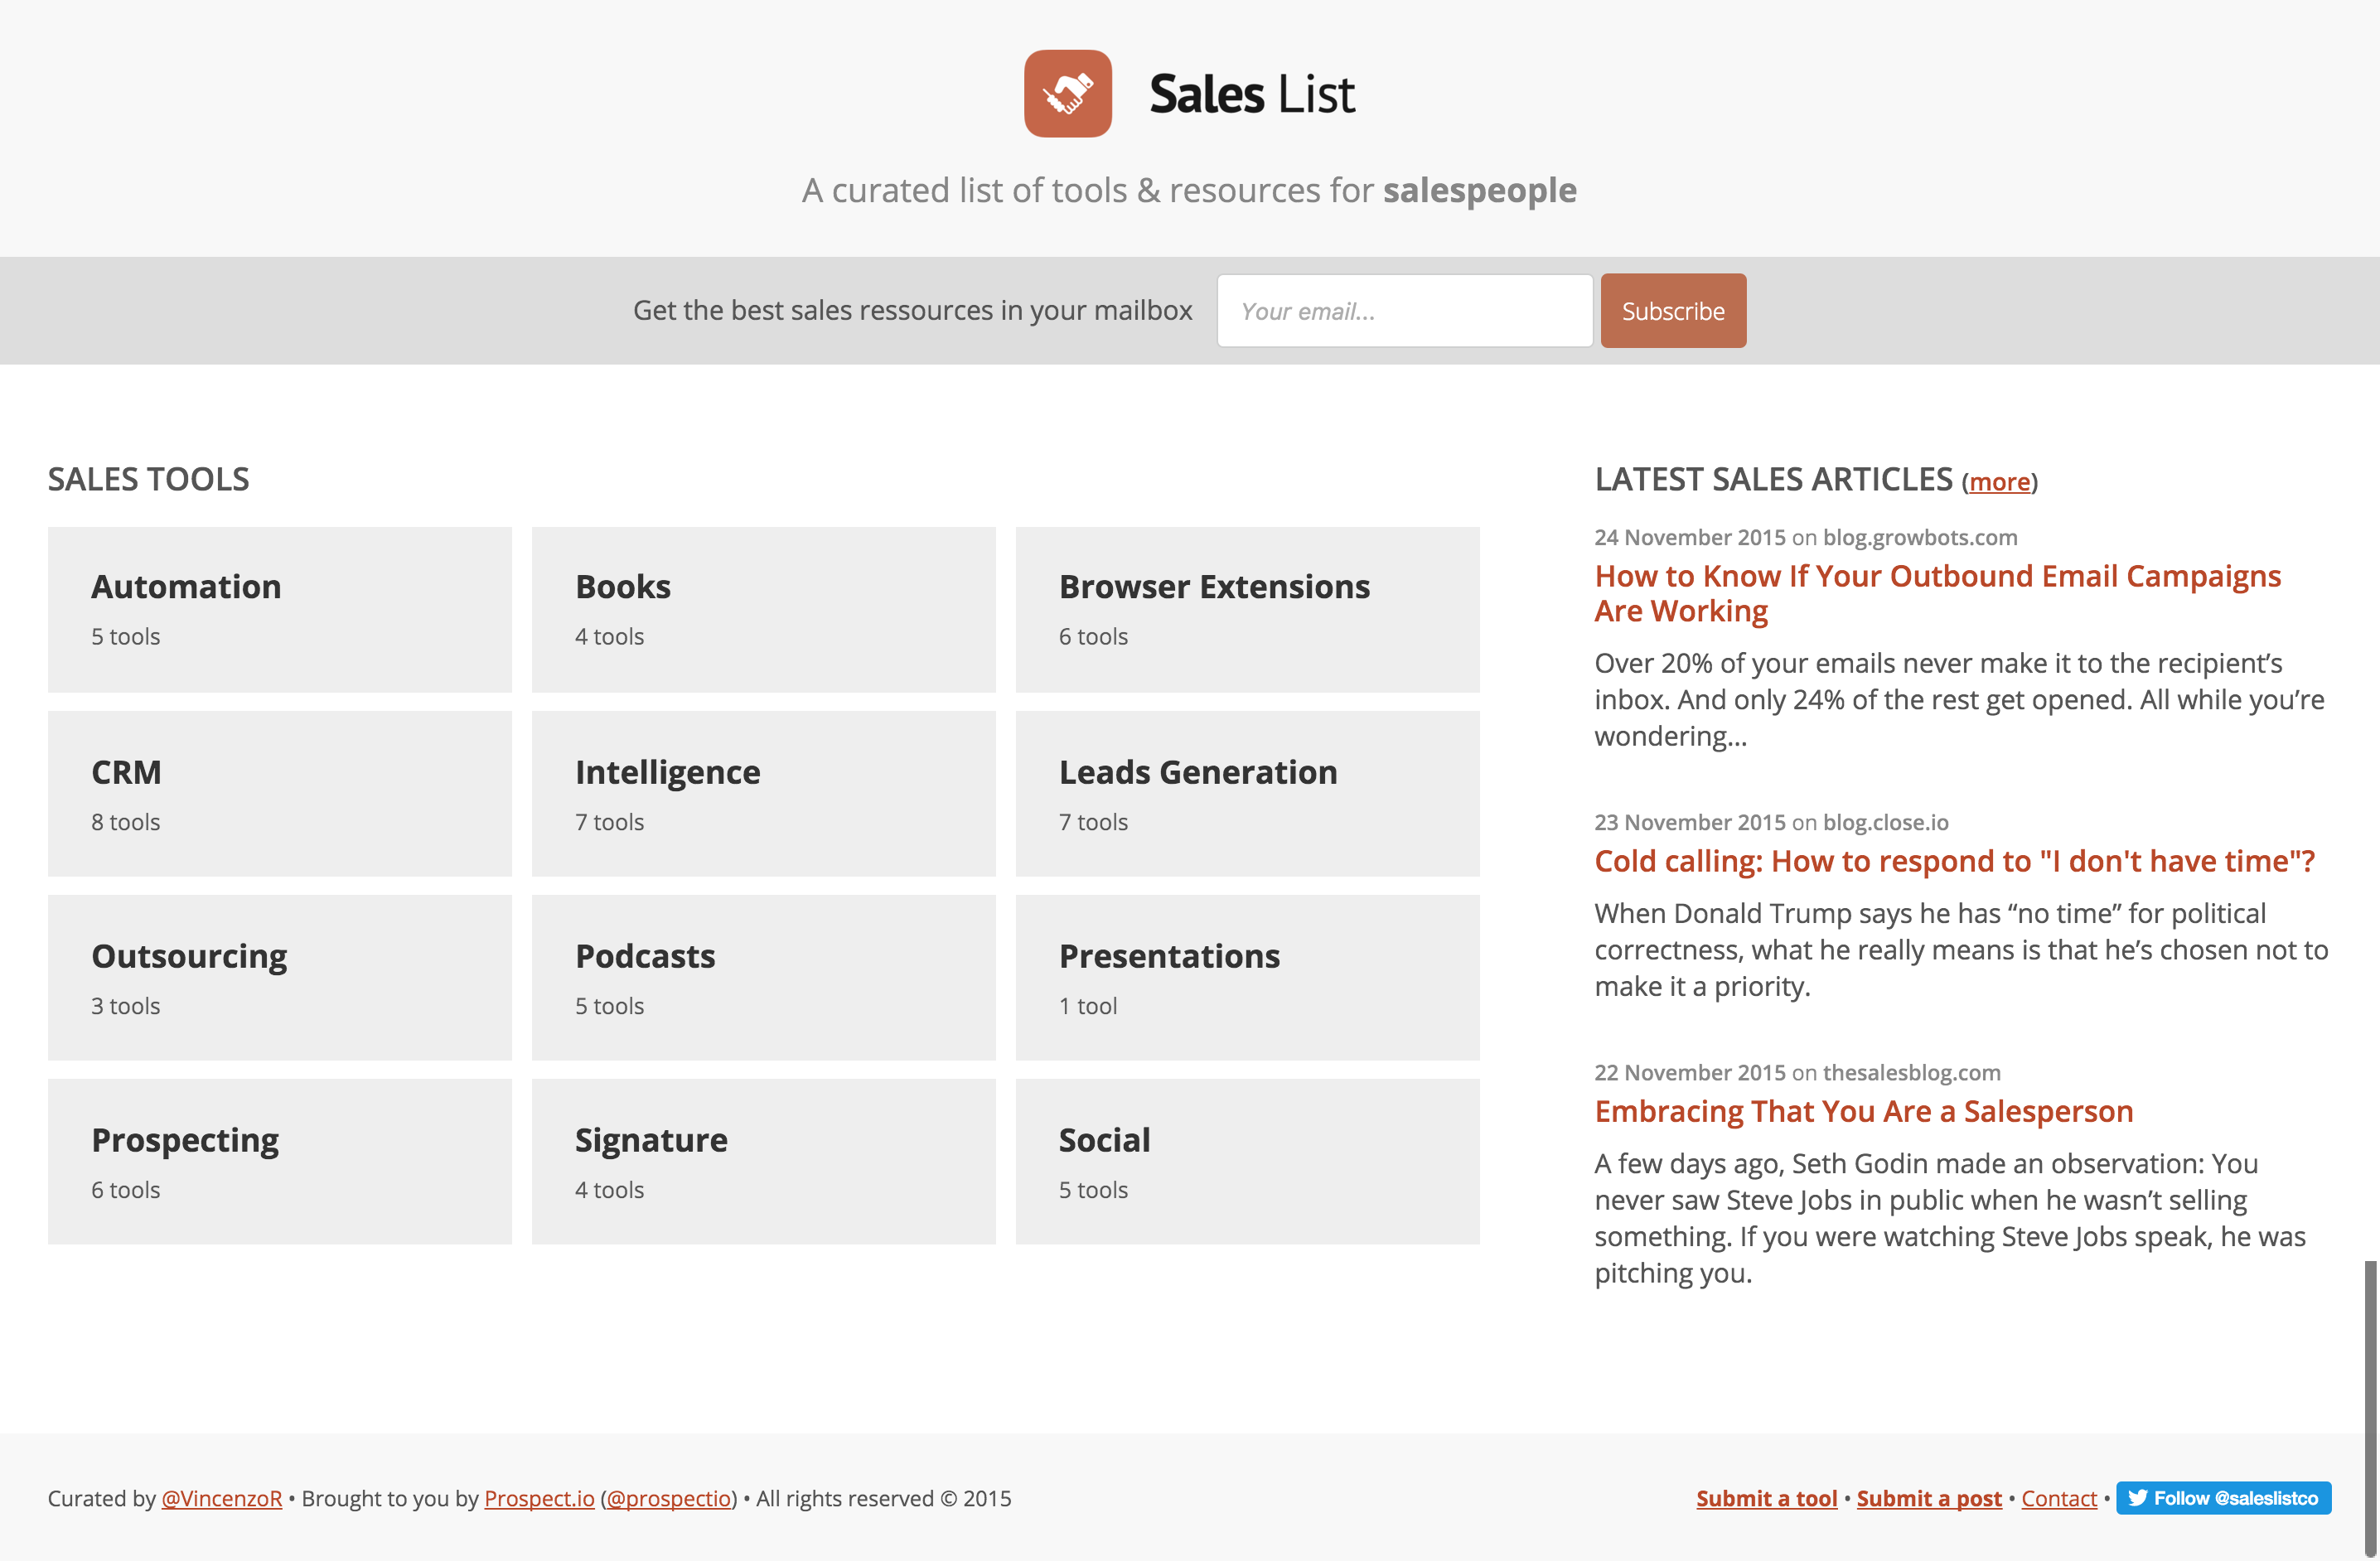Open the Prospecting tools category
2380x1561 pixels.
pos(278,1161)
